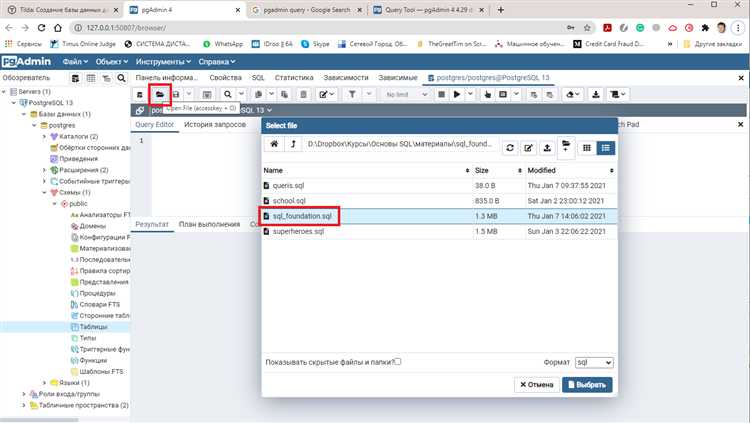Go to home directory in file dialog
This screenshot has height=423, width=750.
click(275, 146)
